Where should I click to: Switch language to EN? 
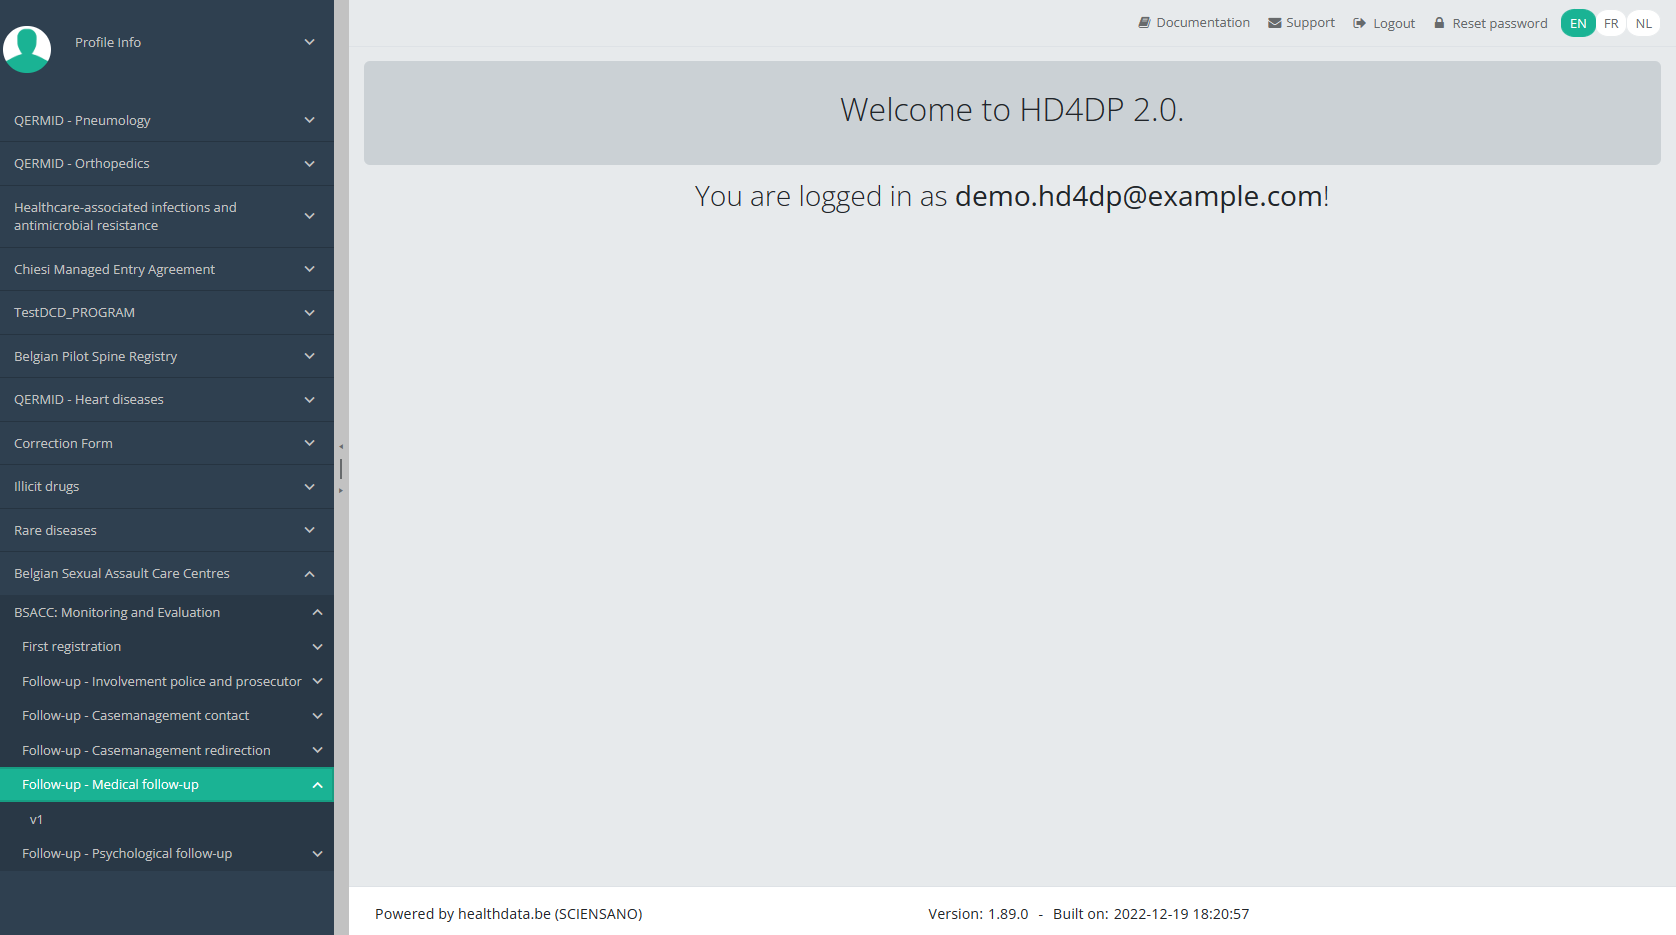click(x=1577, y=23)
